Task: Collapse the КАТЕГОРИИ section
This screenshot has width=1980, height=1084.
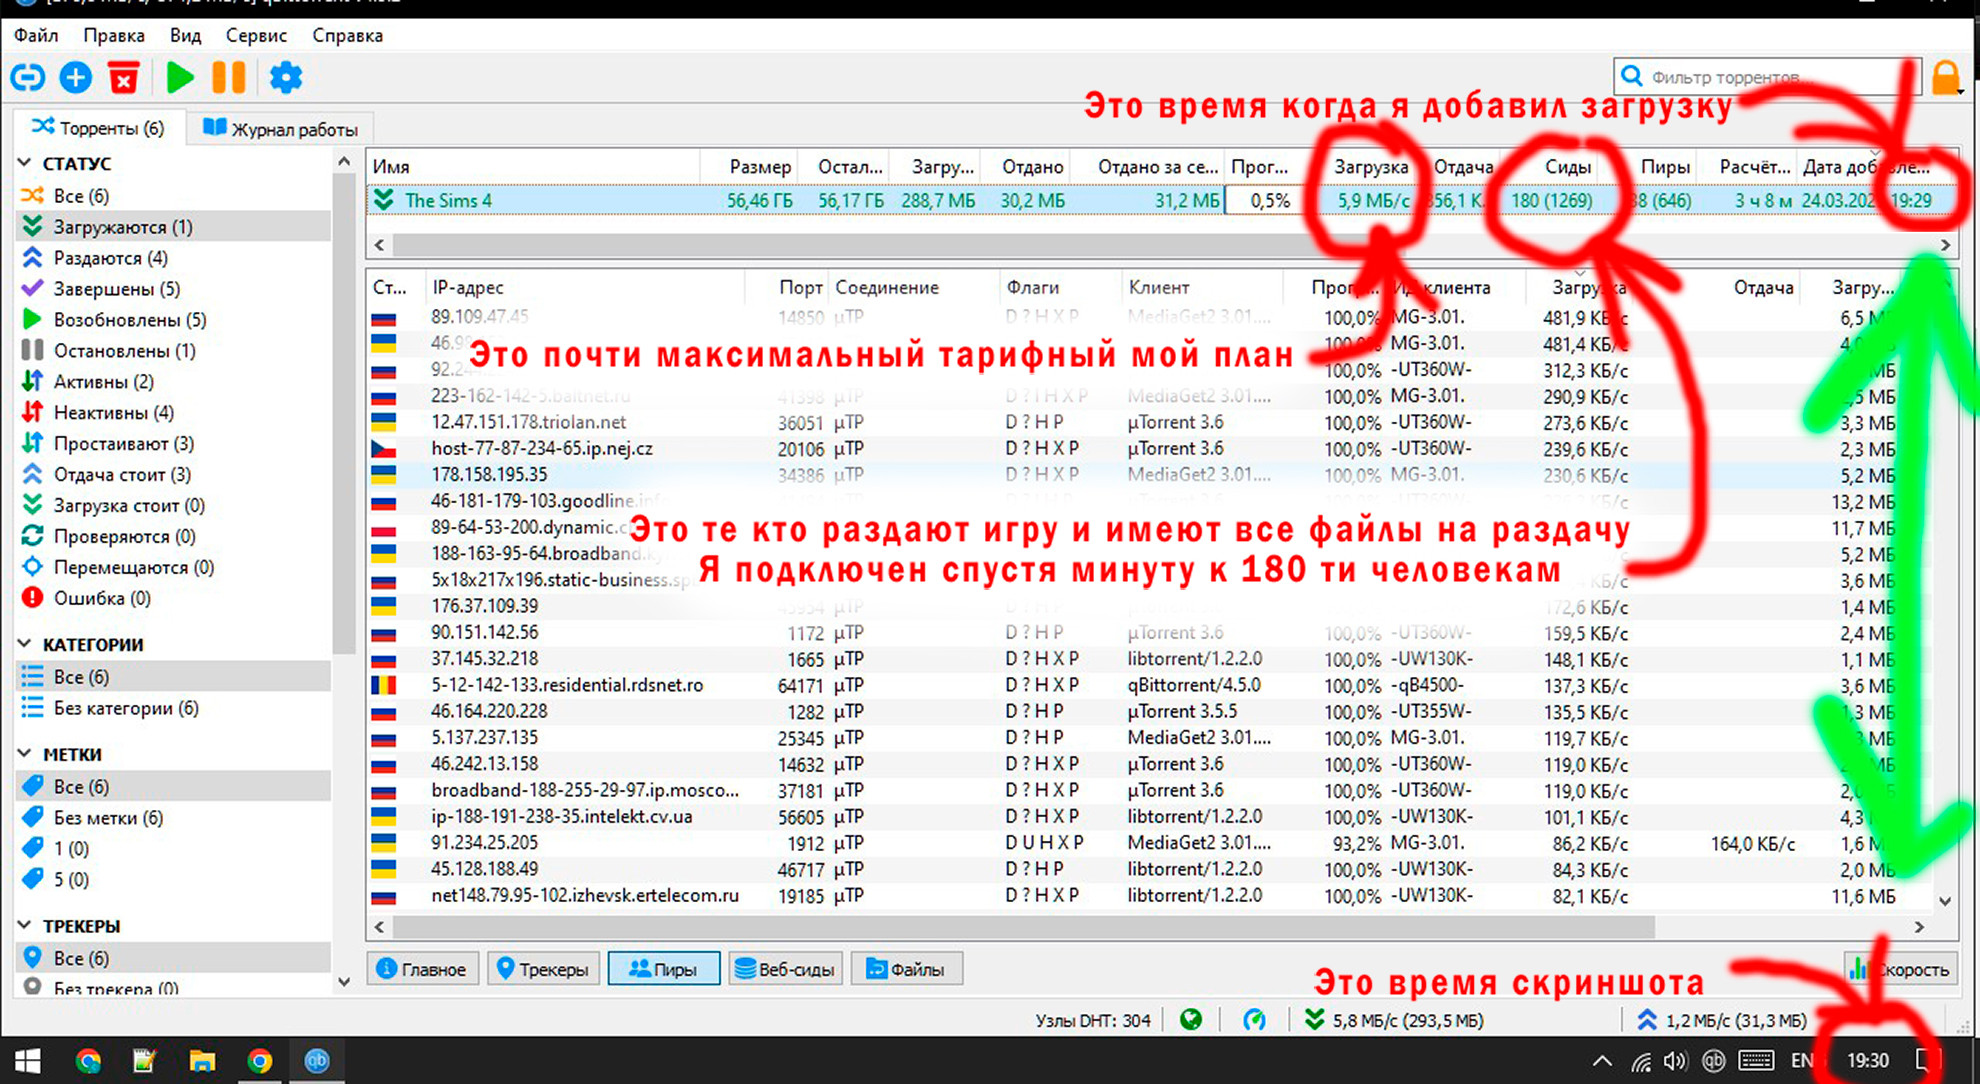Action: click(x=25, y=644)
